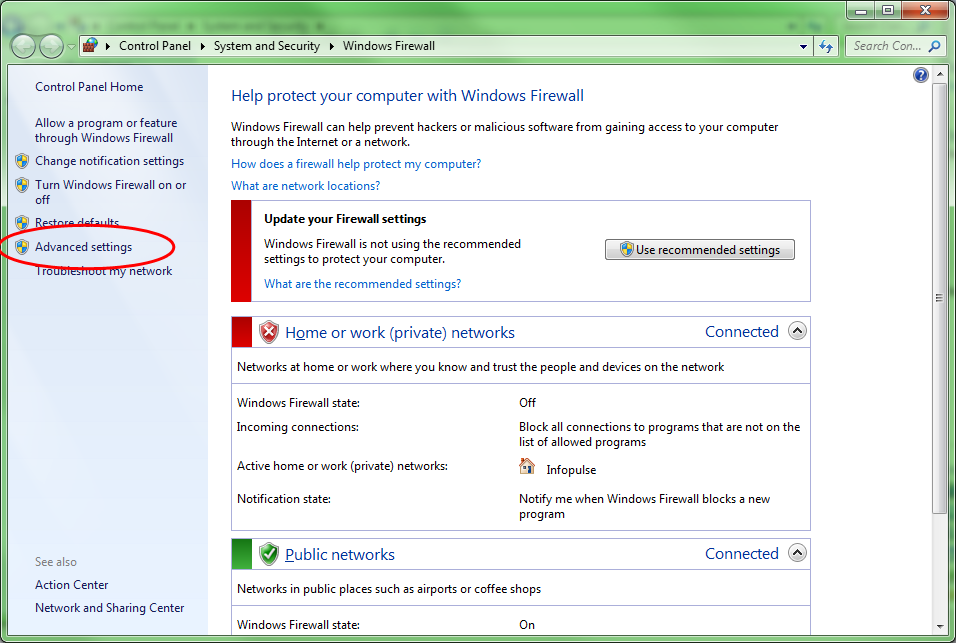Expand arrow before Control Panel breadcrumb
Screen dimensions: 956x643
[x=108, y=46]
